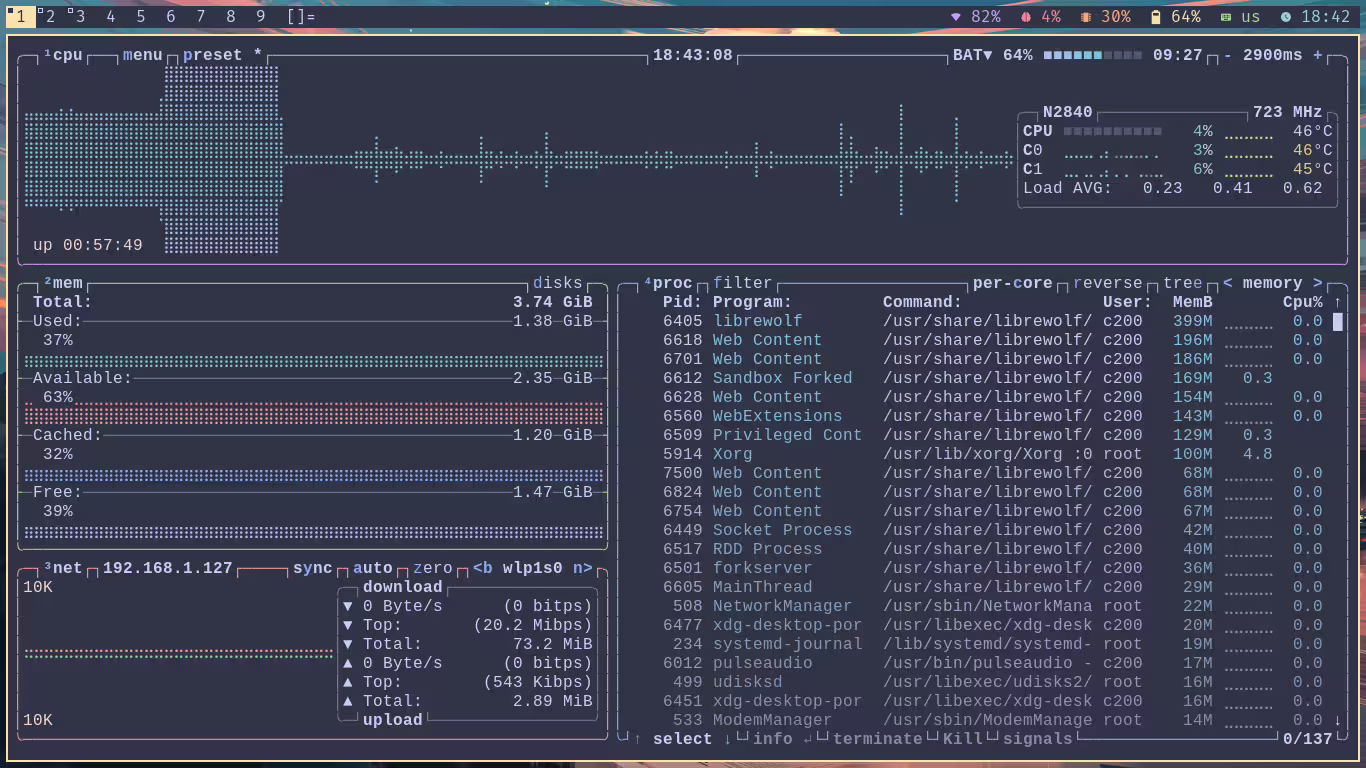Image resolution: width=1366 pixels, height=768 pixels.
Task: Open the preset selector in cpu box
Action: click(212, 55)
